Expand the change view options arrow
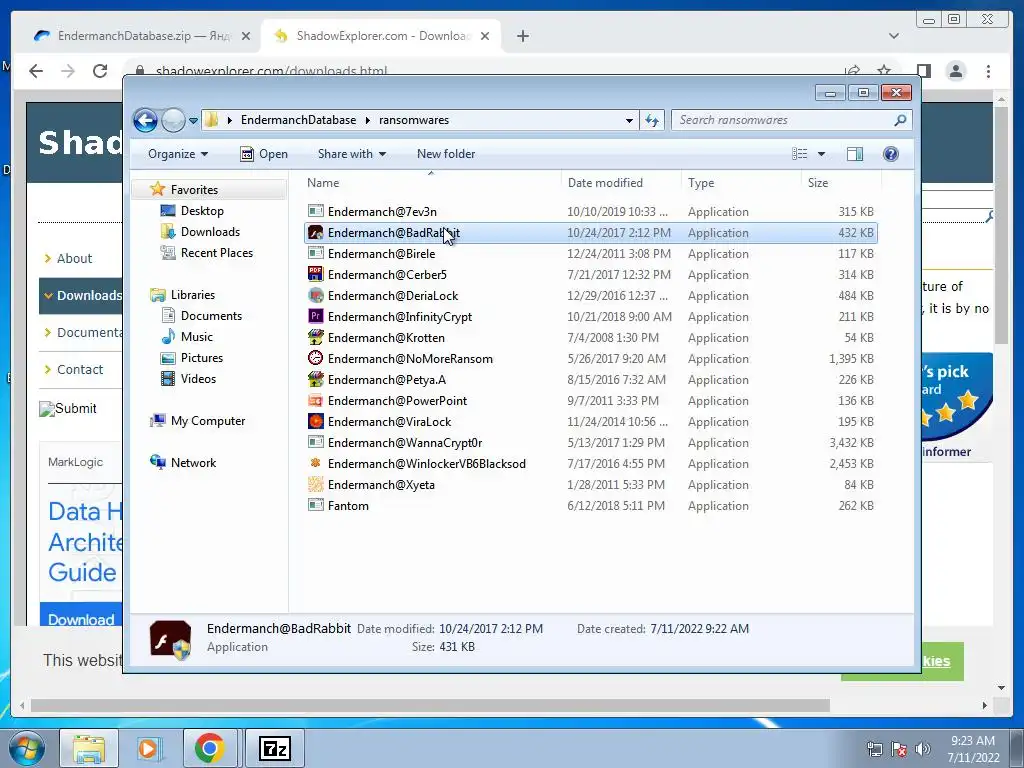The height and width of the screenshot is (768, 1024). pyautogui.click(x=822, y=154)
